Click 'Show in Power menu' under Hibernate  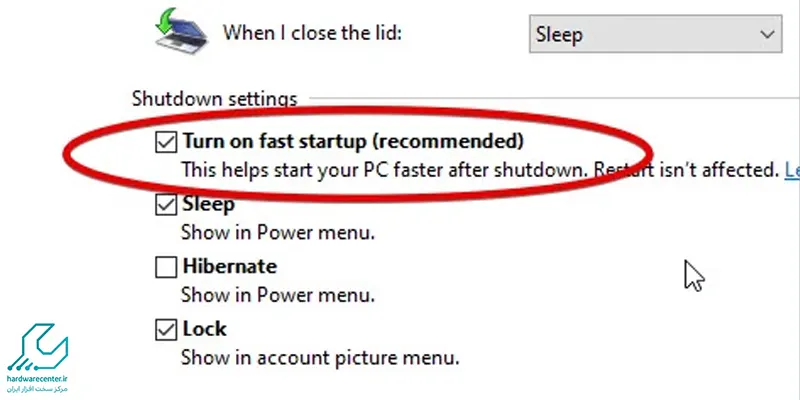click(277, 294)
